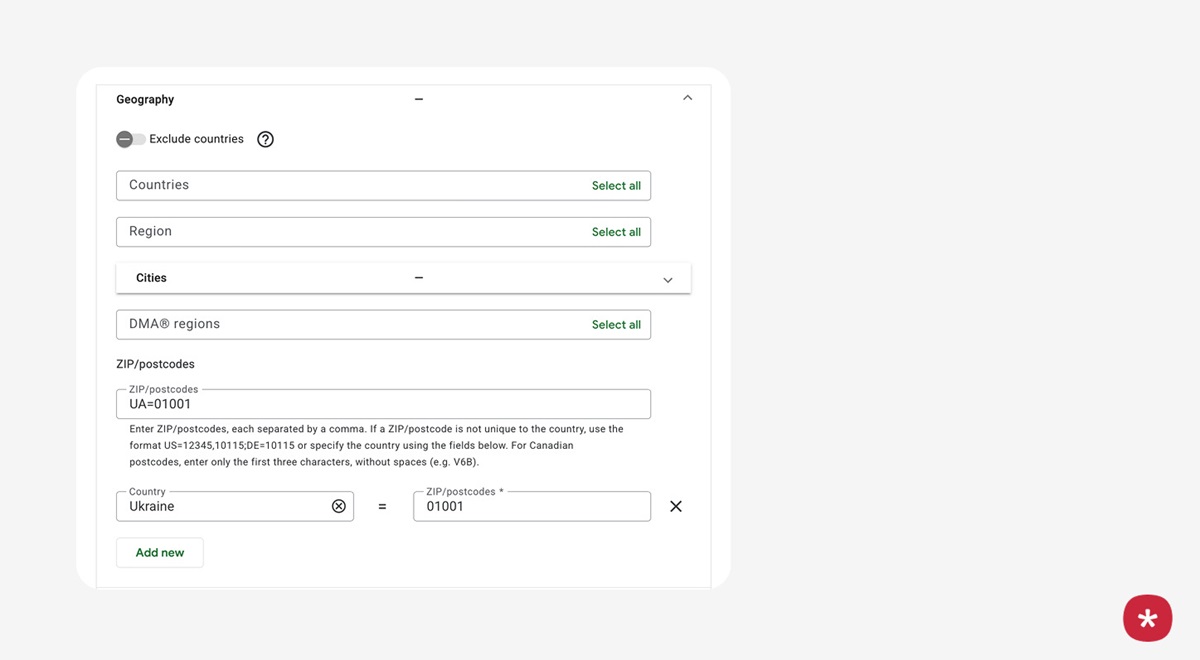Toggle the Exclude countries switch

(x=130, y=139)
